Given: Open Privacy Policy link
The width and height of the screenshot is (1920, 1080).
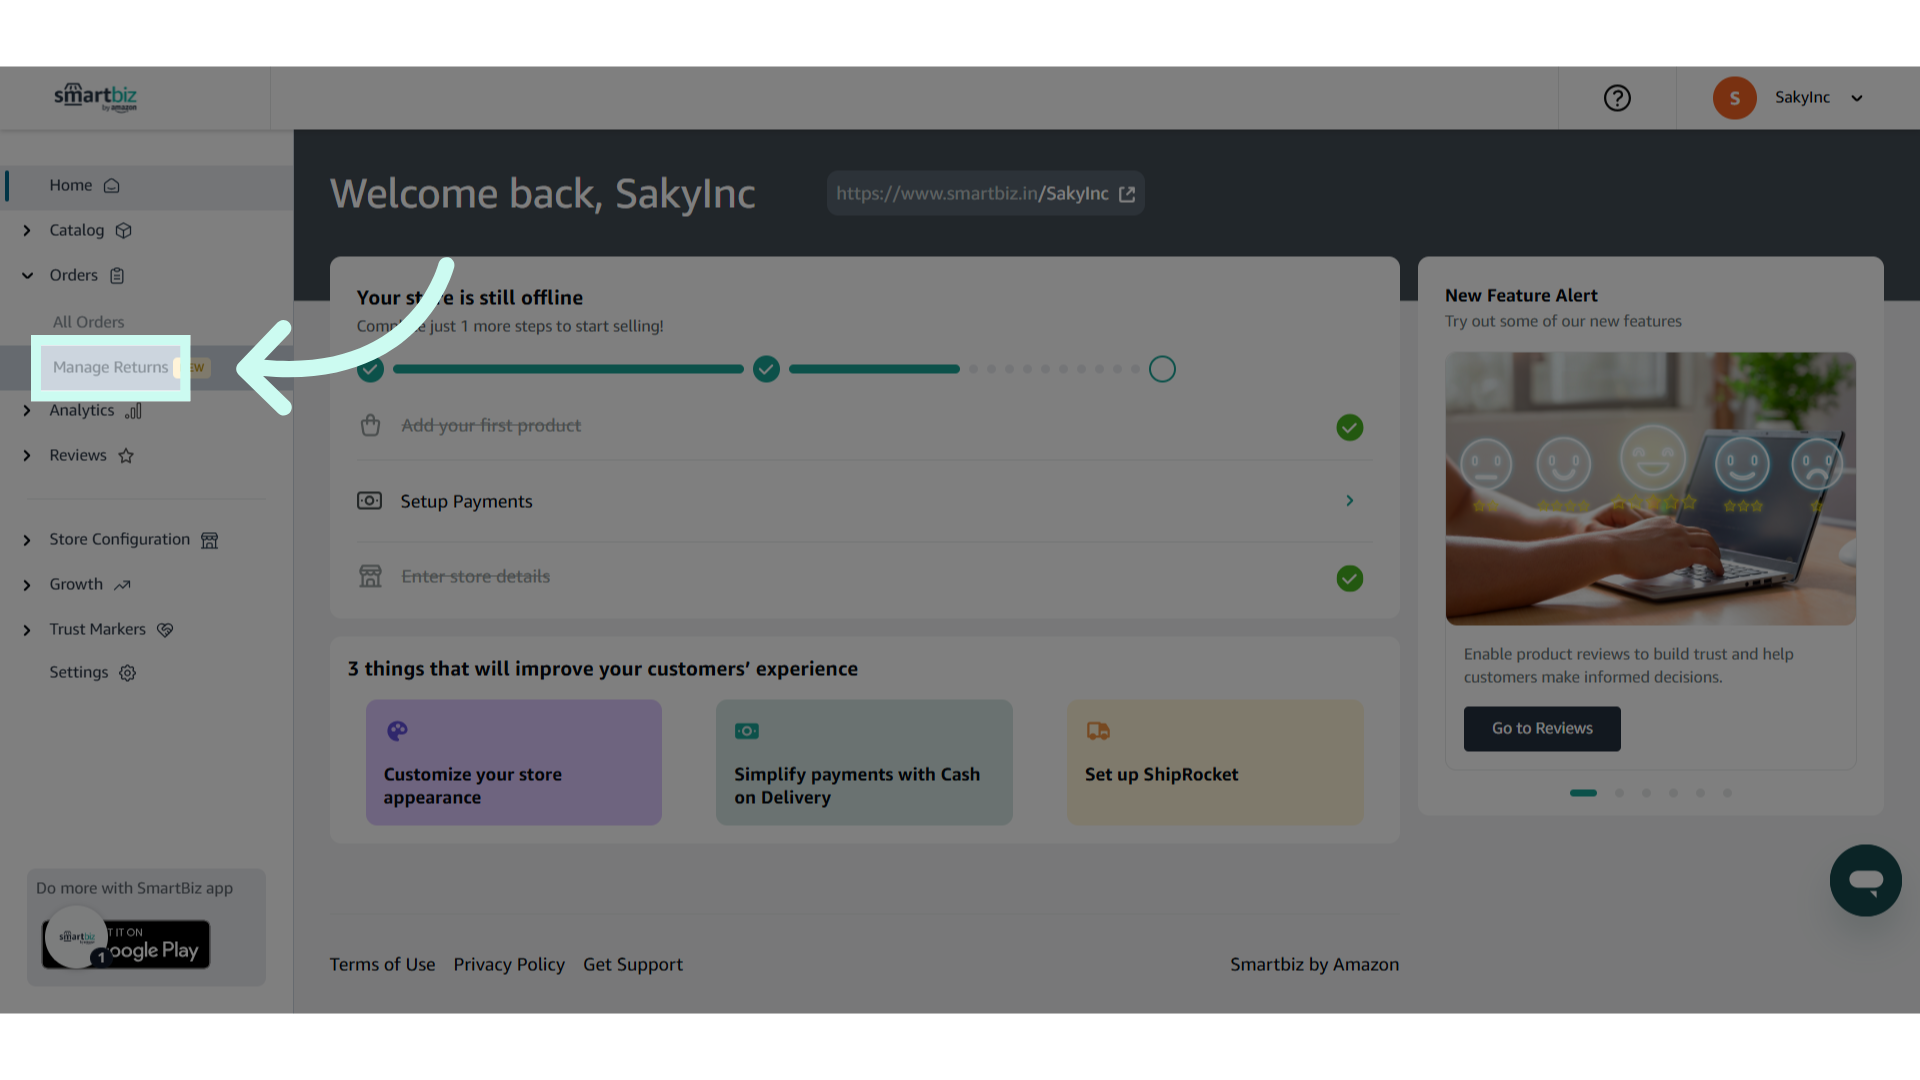Looking at the screenshot, I should pos(509,965).
